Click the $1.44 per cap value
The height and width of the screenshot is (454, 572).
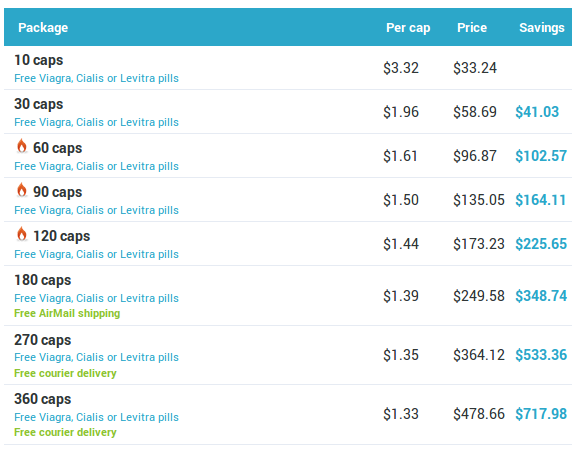pos(401,244)
